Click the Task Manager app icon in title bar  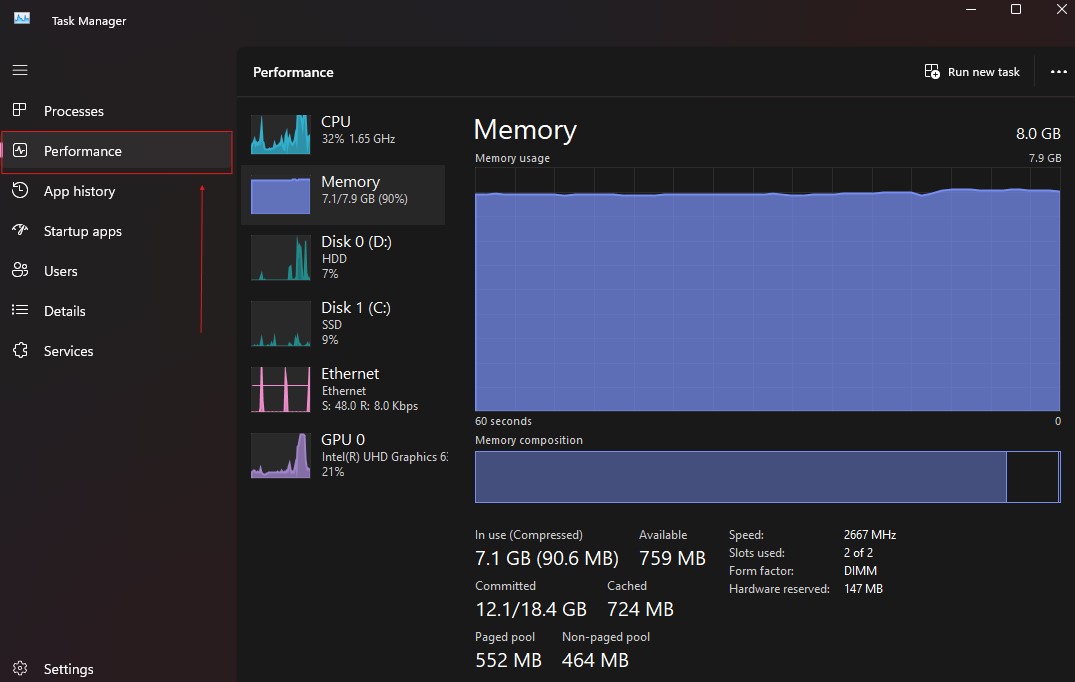(x=22, y=19)
